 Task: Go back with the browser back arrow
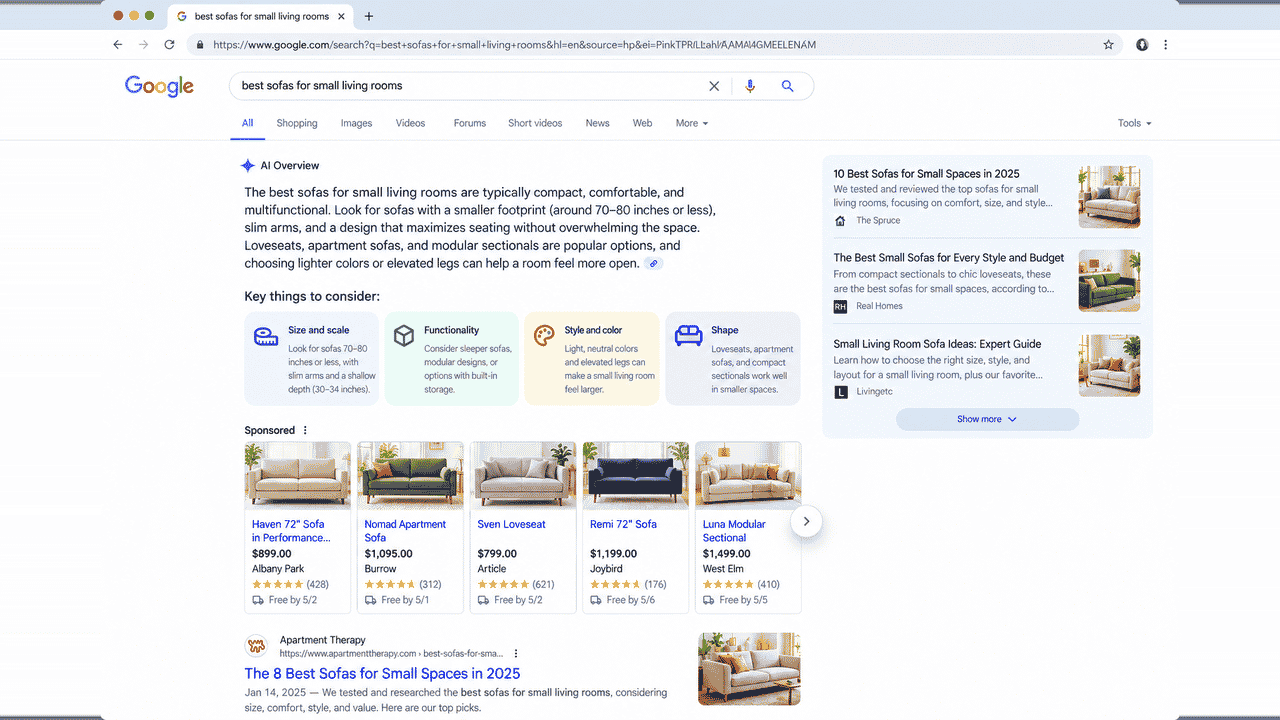[118, 45]
